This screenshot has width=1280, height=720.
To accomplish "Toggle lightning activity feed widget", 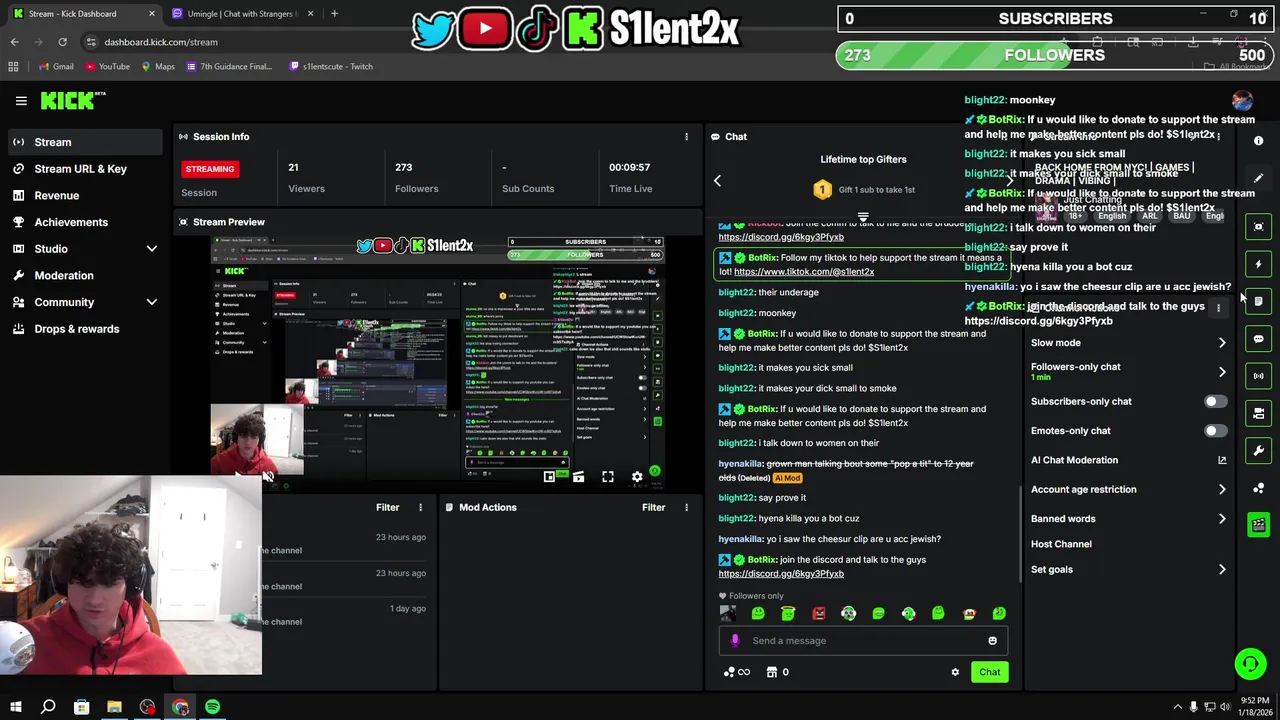I will click(1259, 264).
